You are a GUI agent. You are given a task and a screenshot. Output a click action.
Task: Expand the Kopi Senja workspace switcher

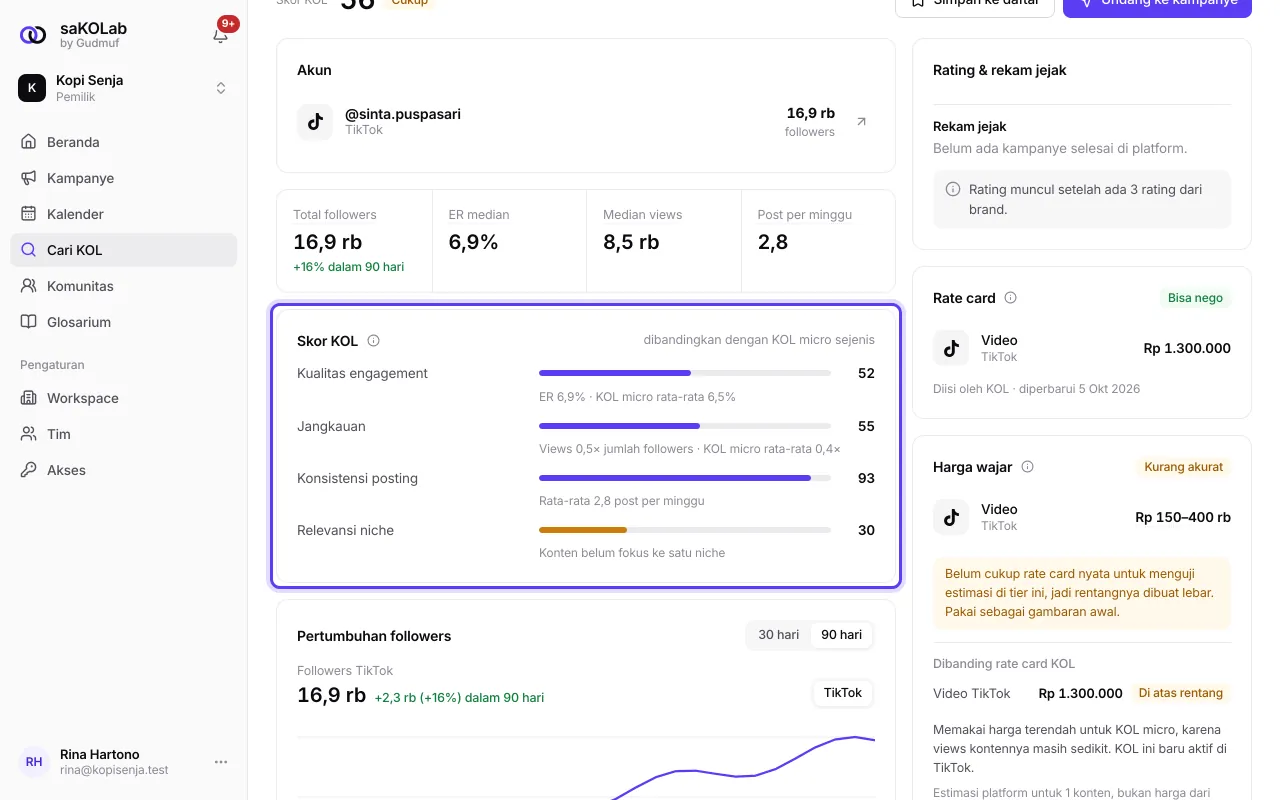pos(124,88)
